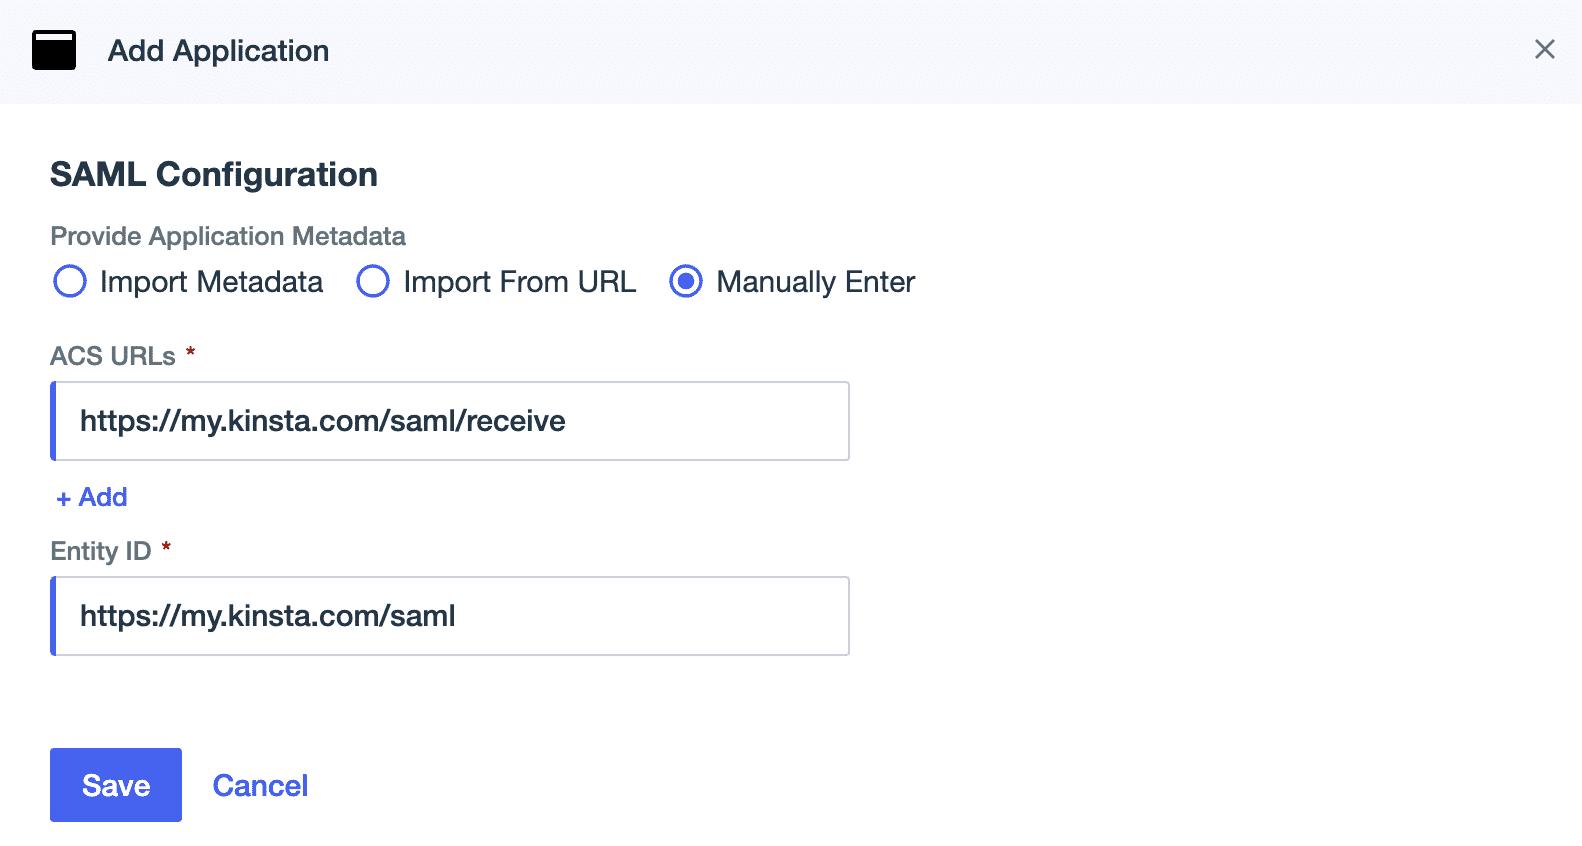Click inside the Entity ID input field
The width and height of the screenshot is (1582, 846).
coord(448,615)
